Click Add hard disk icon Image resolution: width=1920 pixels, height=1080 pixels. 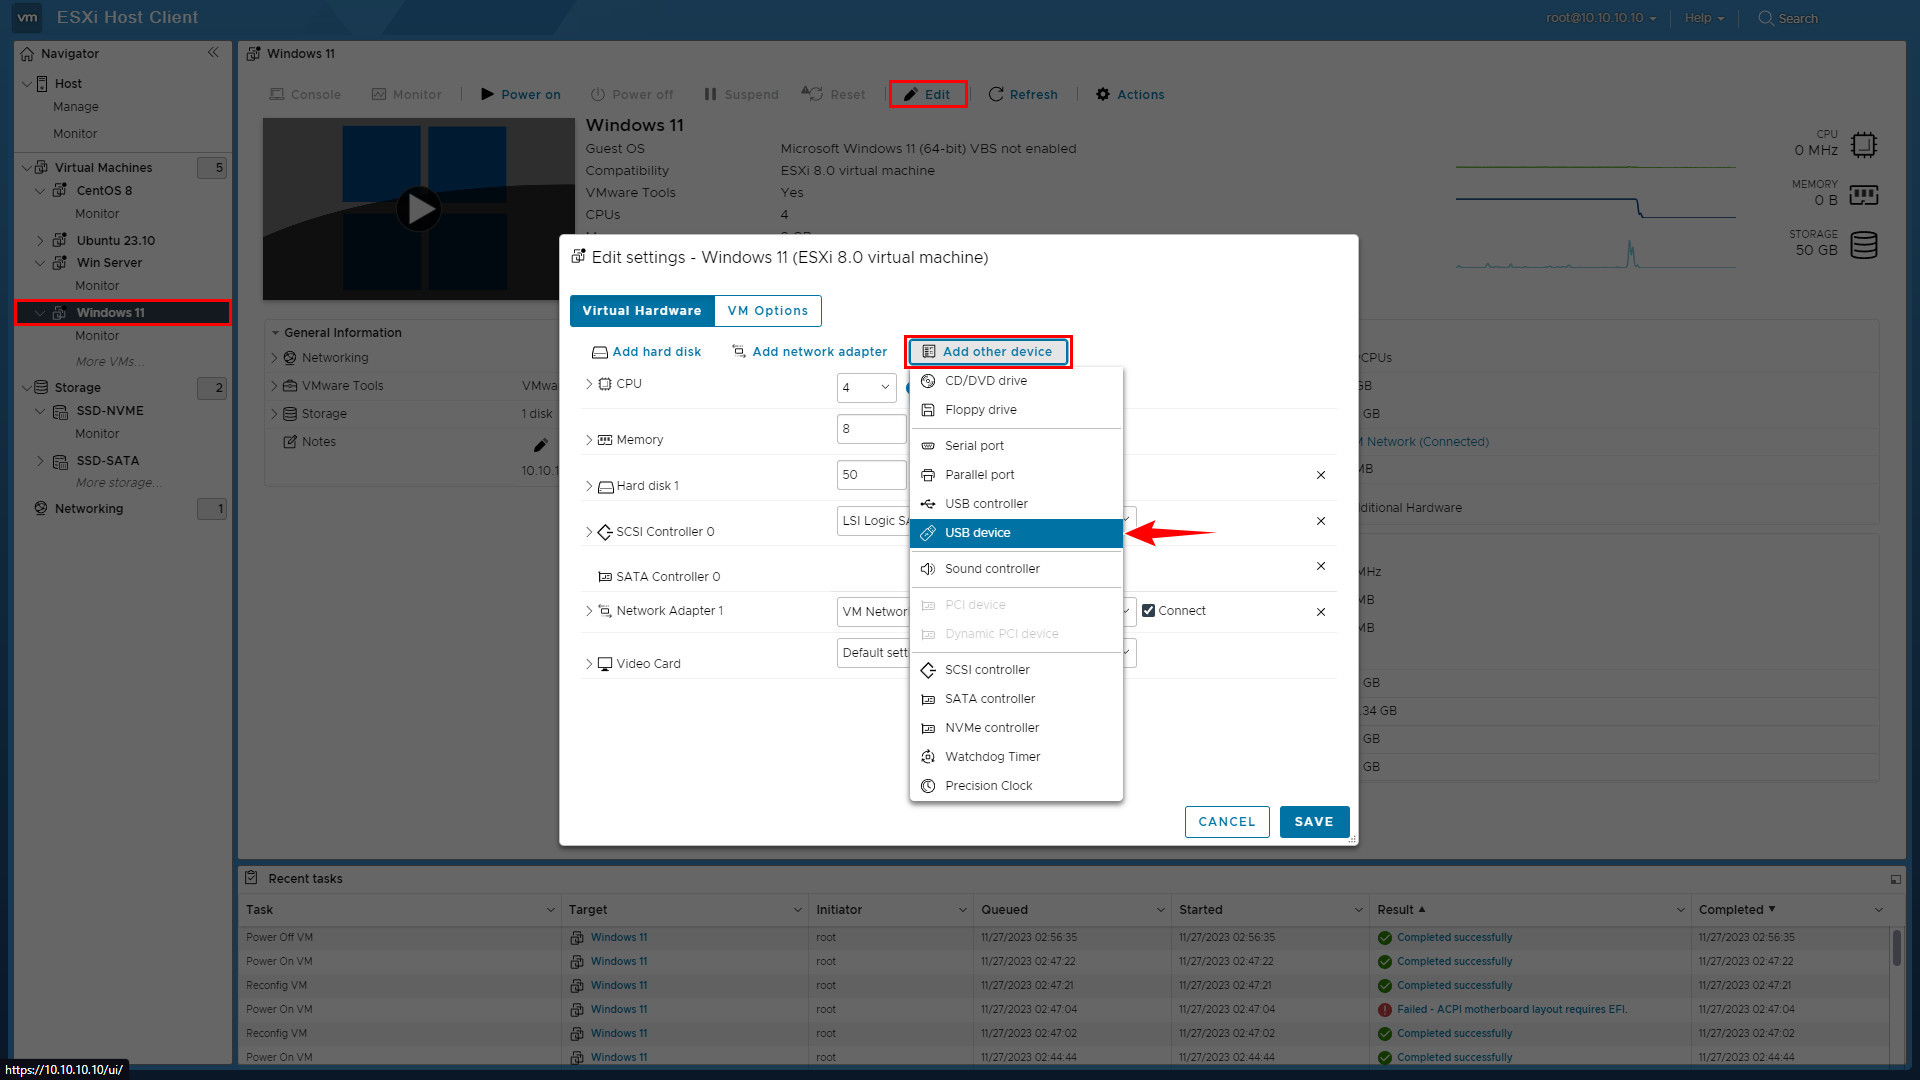600,352
